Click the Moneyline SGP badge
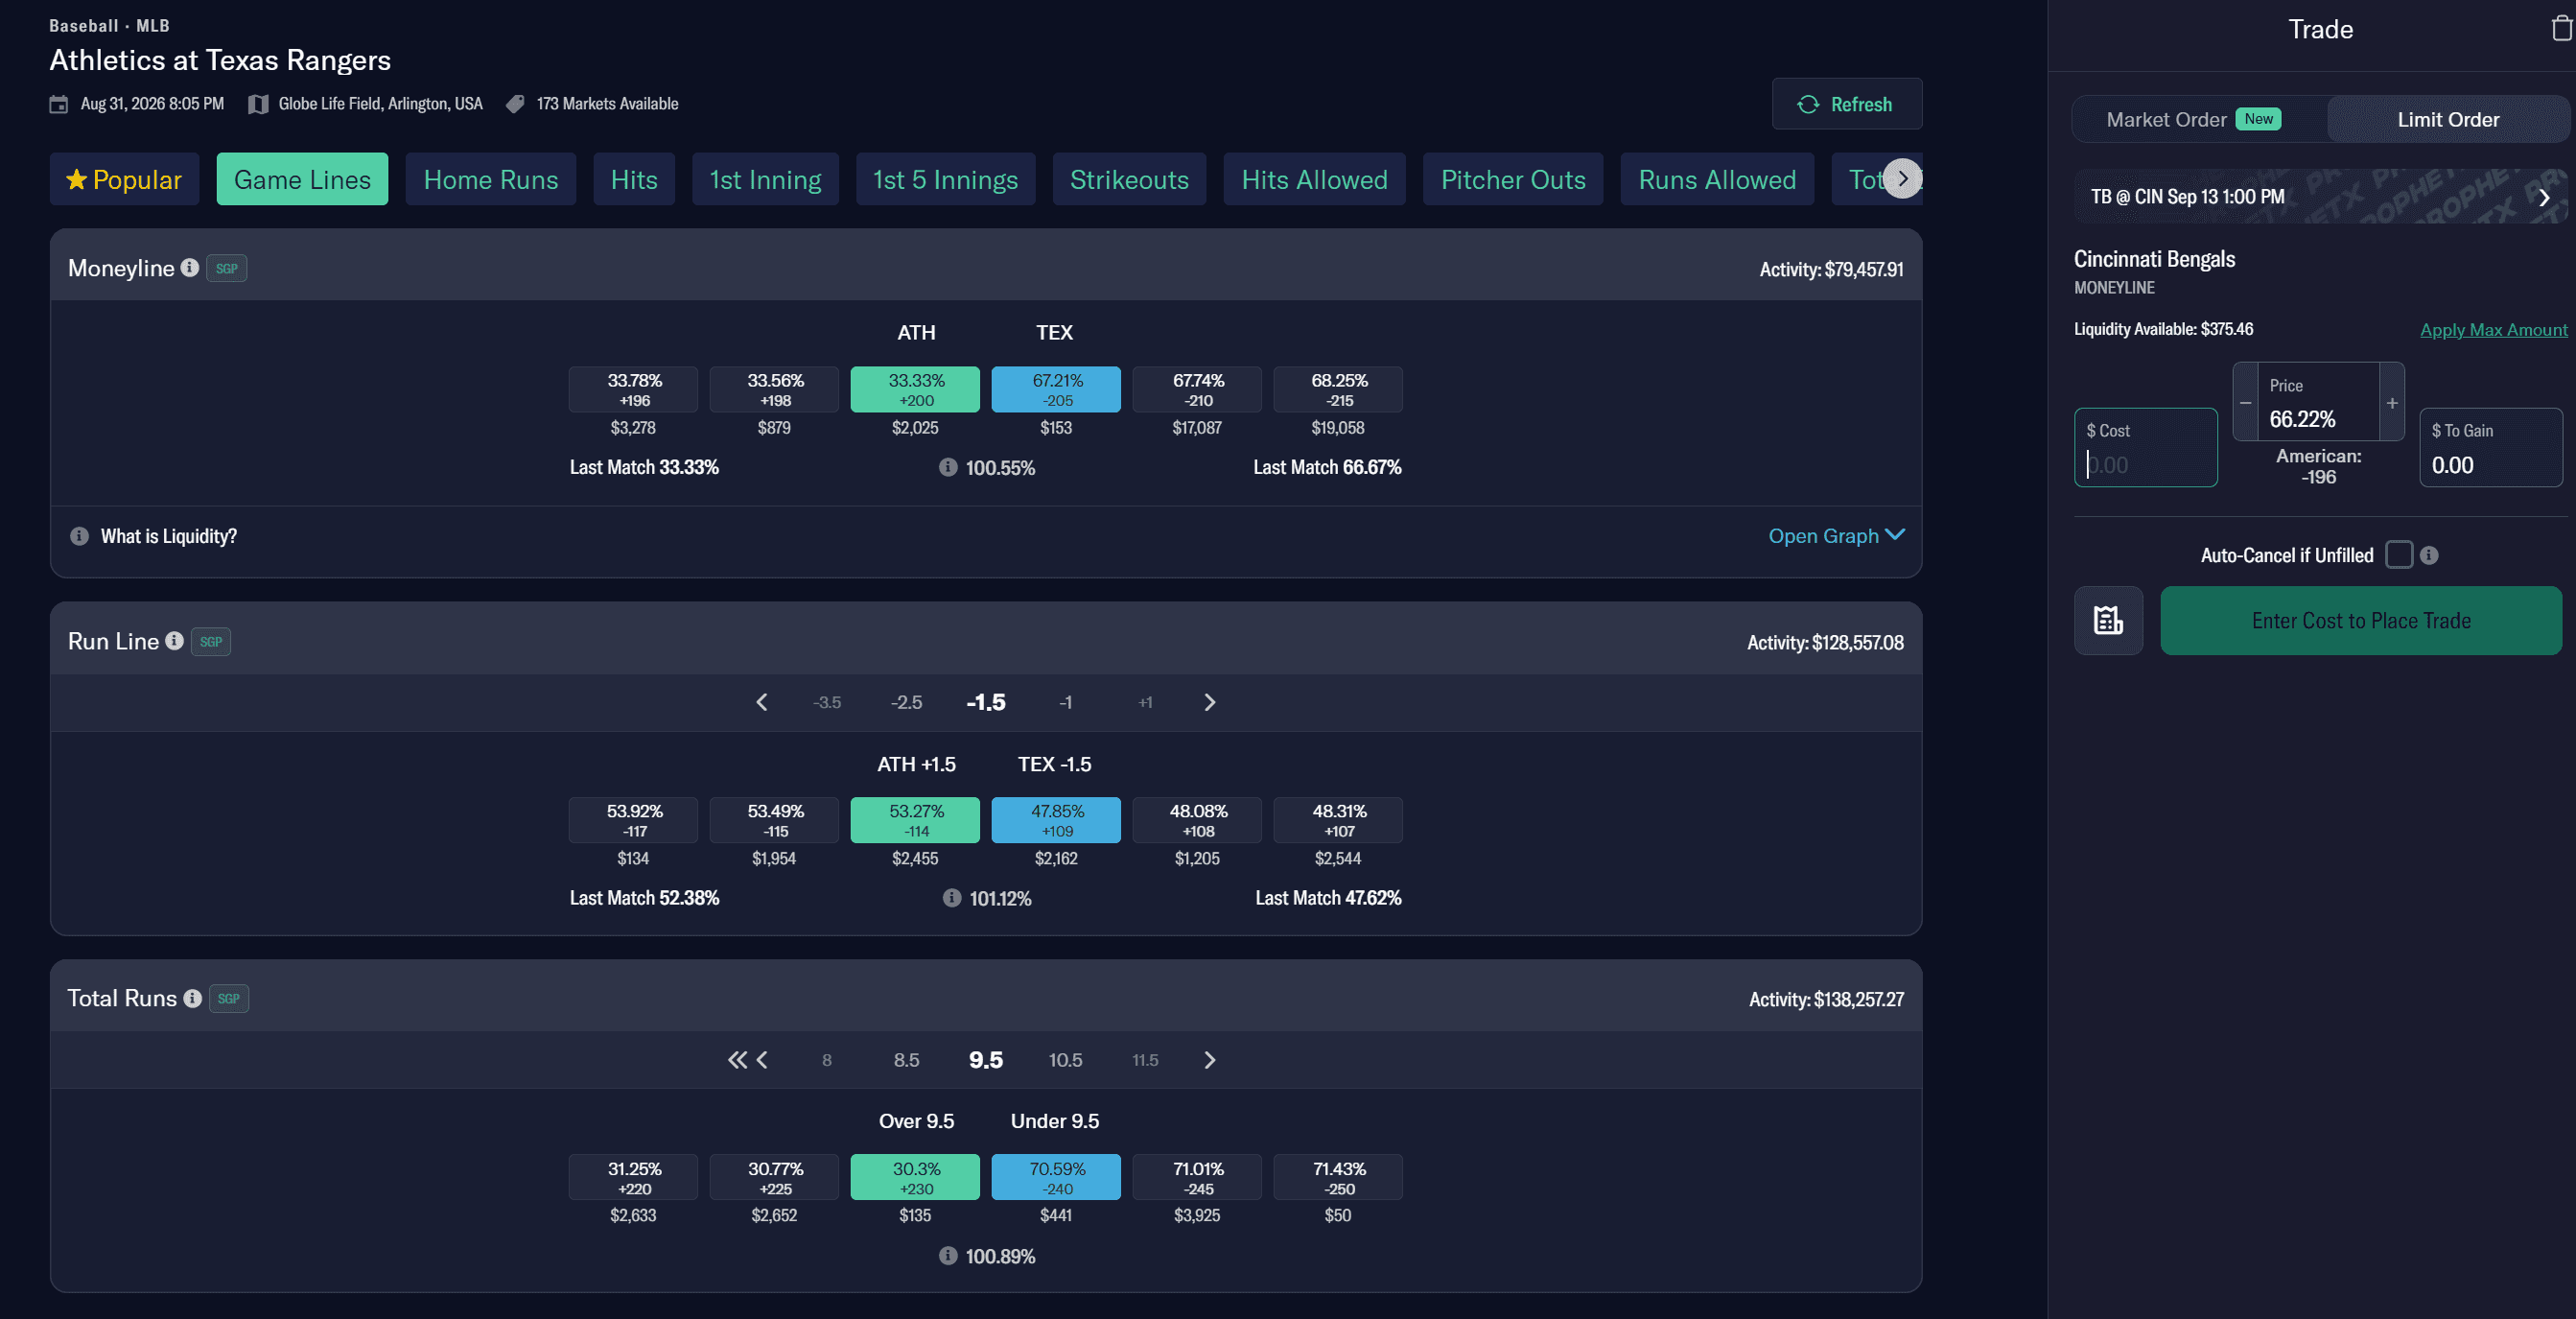This screenshot has width=2576, height=1319. click(227, 268)
